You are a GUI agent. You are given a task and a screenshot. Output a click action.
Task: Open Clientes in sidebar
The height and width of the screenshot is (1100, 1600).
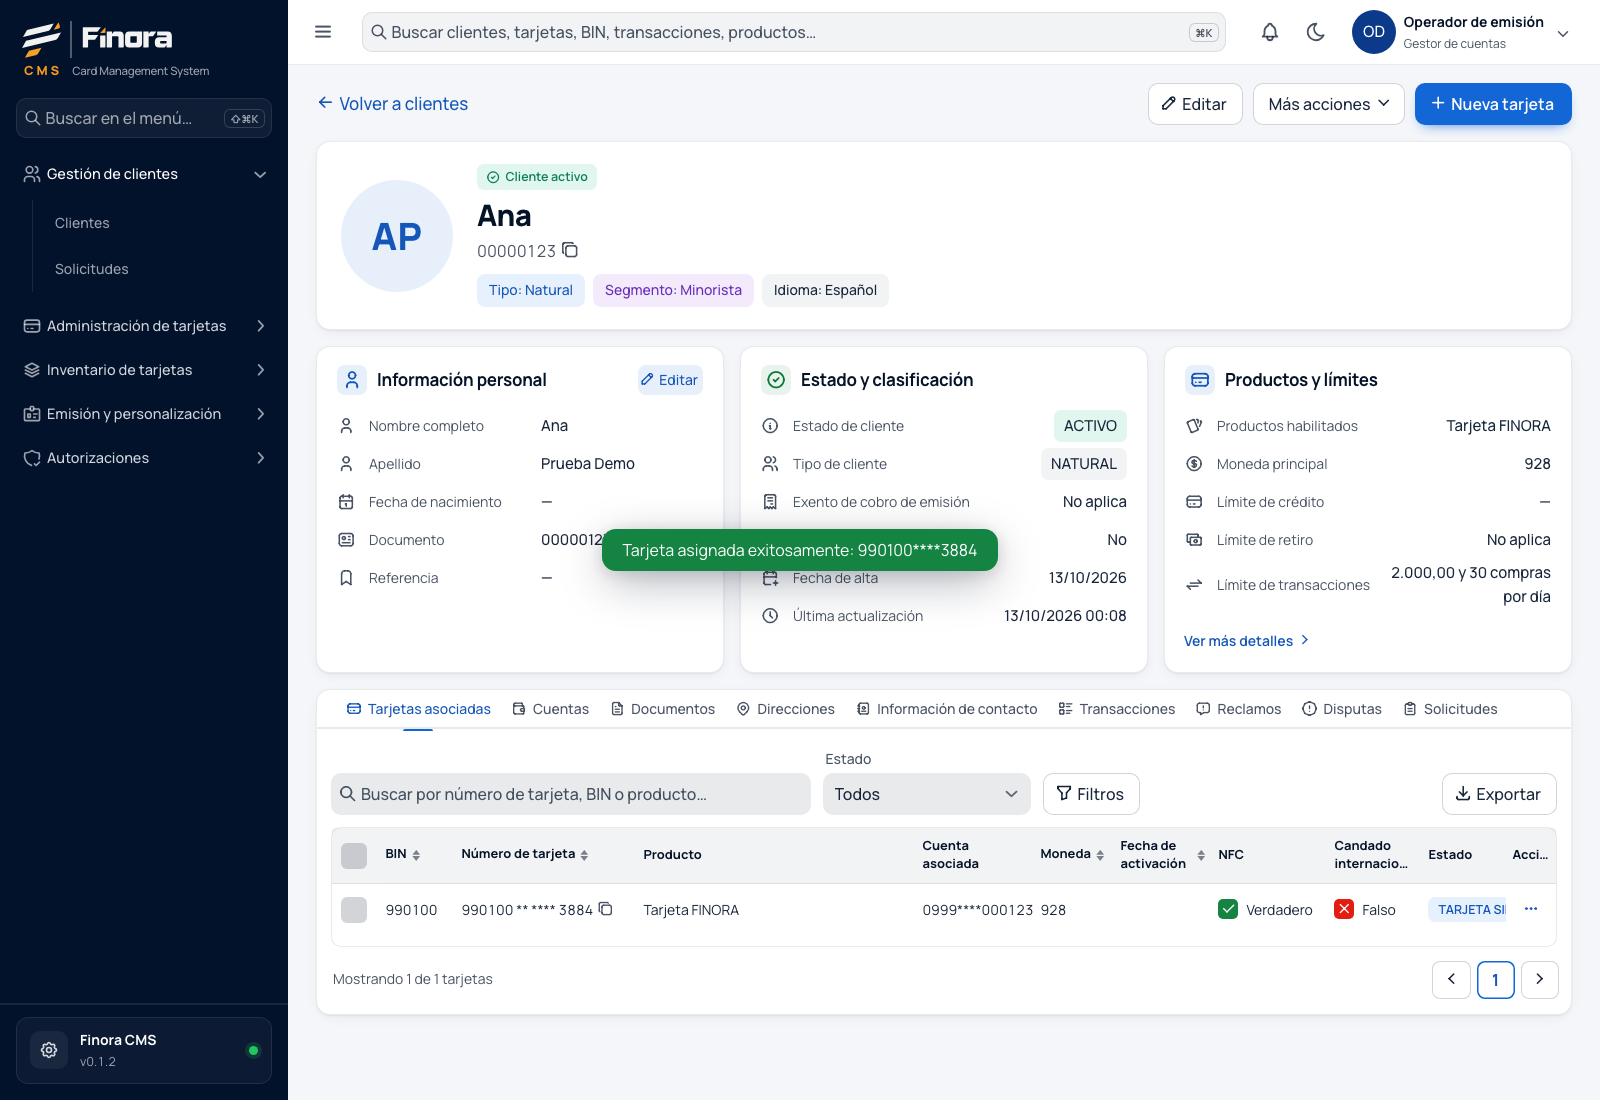coord(82,223)
